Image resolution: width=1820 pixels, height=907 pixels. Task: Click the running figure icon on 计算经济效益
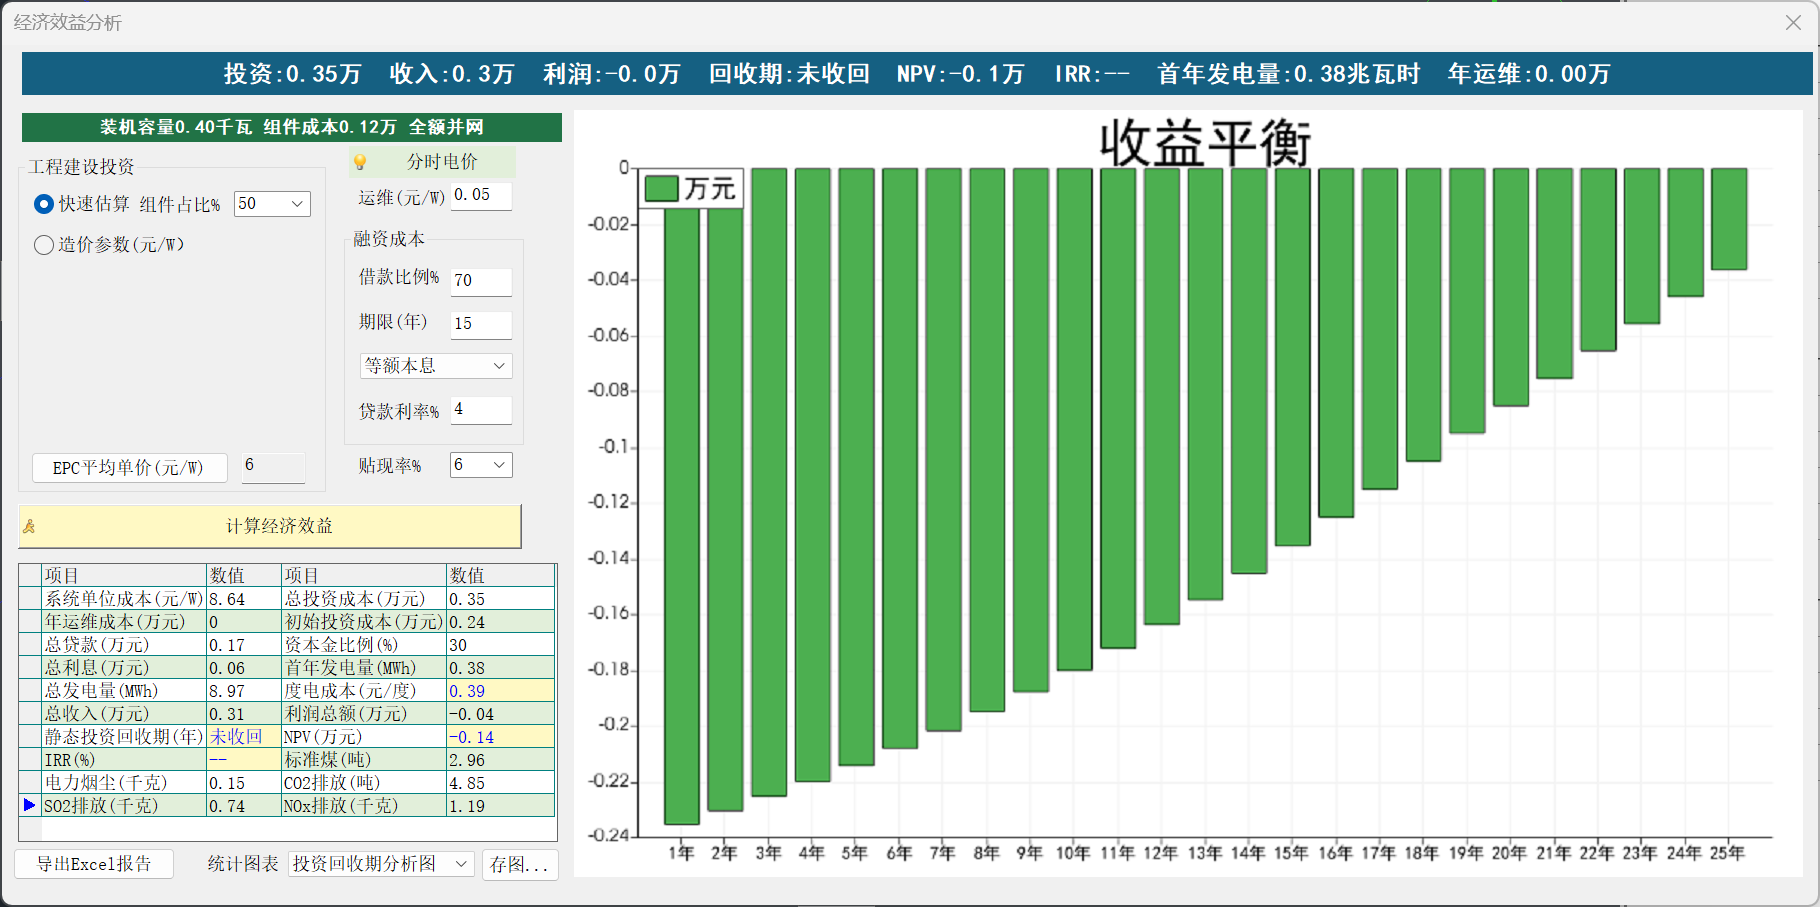(29, 527)
